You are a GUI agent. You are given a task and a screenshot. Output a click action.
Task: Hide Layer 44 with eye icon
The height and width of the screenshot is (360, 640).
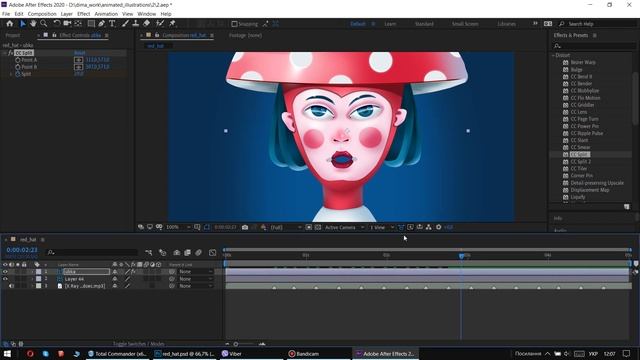(5, 279)
